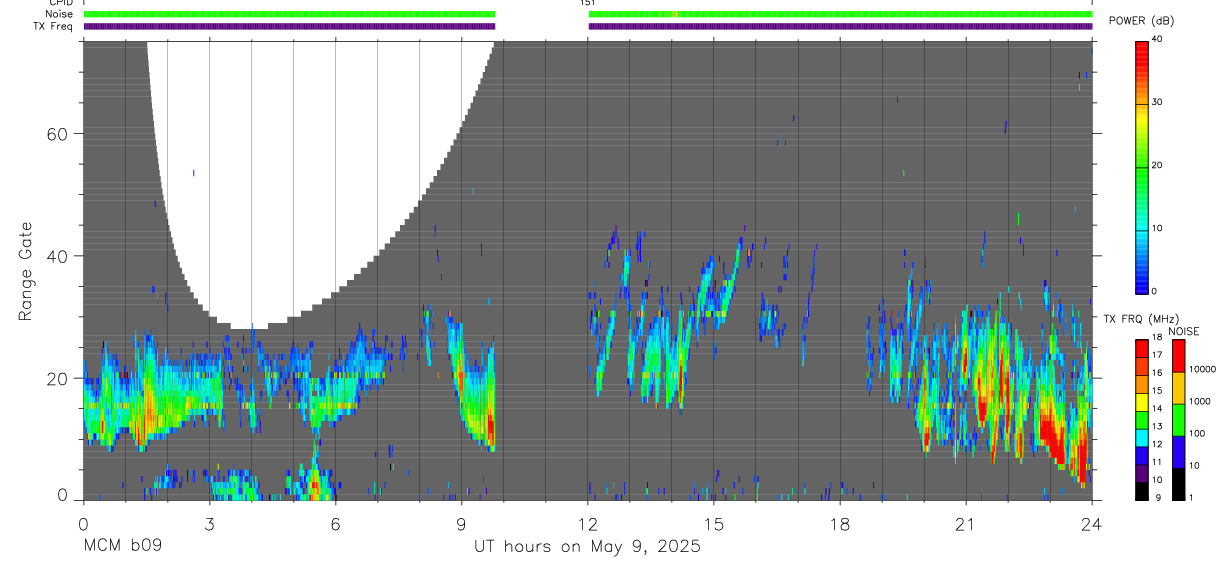The image size is (1228, 567).
Task: Click the 'Noise' row label at top
Action: (60, 14)
